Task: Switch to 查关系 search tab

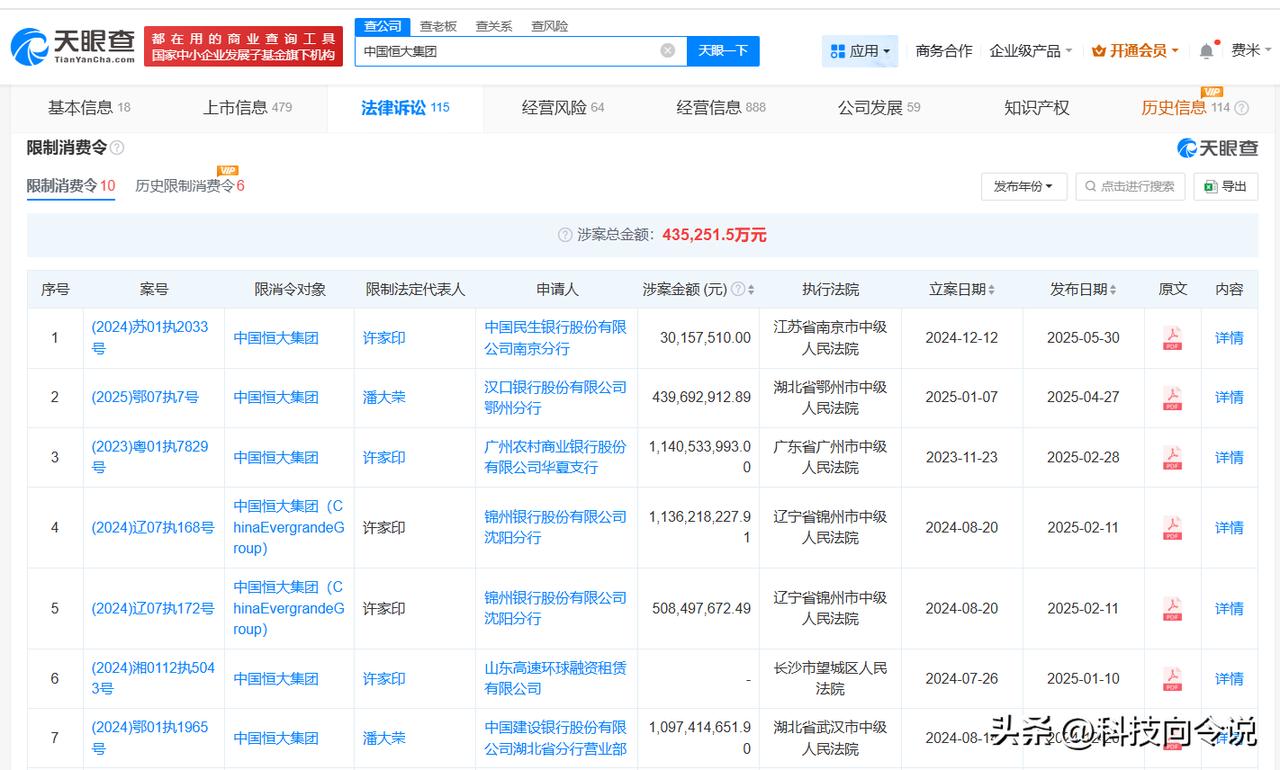Action: (x=494, y=26)
